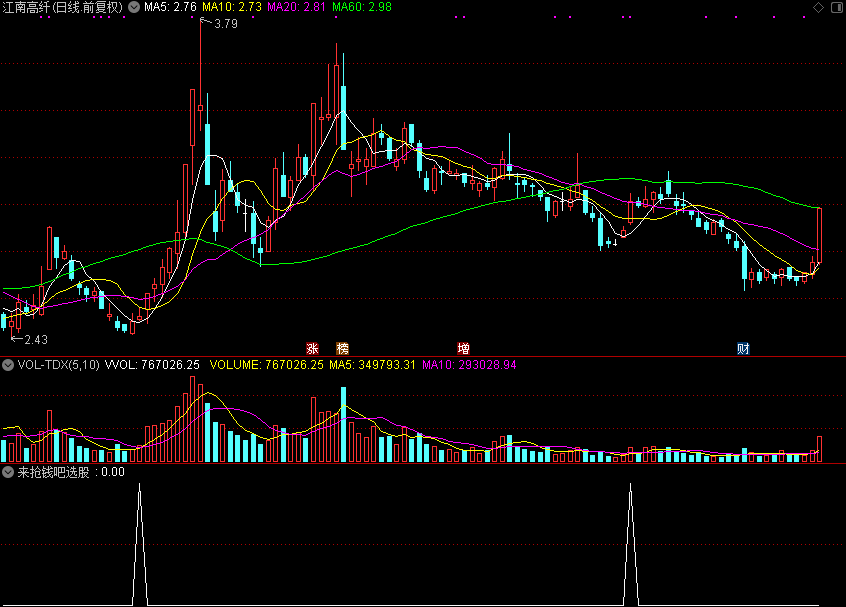Click the 3.79 high price flag marker
Image resolution: width=846 pixels, height=607 pixels.
[224, 25]
